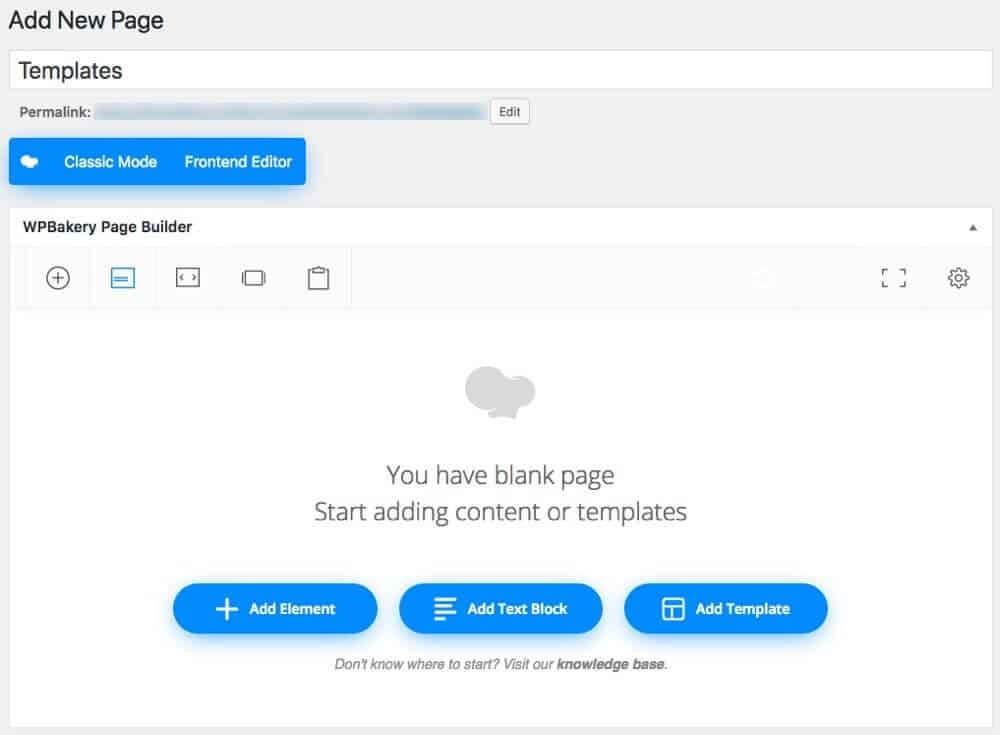This screenshot has height=735, width=1000.
Task: Open the knowledge base link
Action: pyautogui.click(x=610, y=664)
